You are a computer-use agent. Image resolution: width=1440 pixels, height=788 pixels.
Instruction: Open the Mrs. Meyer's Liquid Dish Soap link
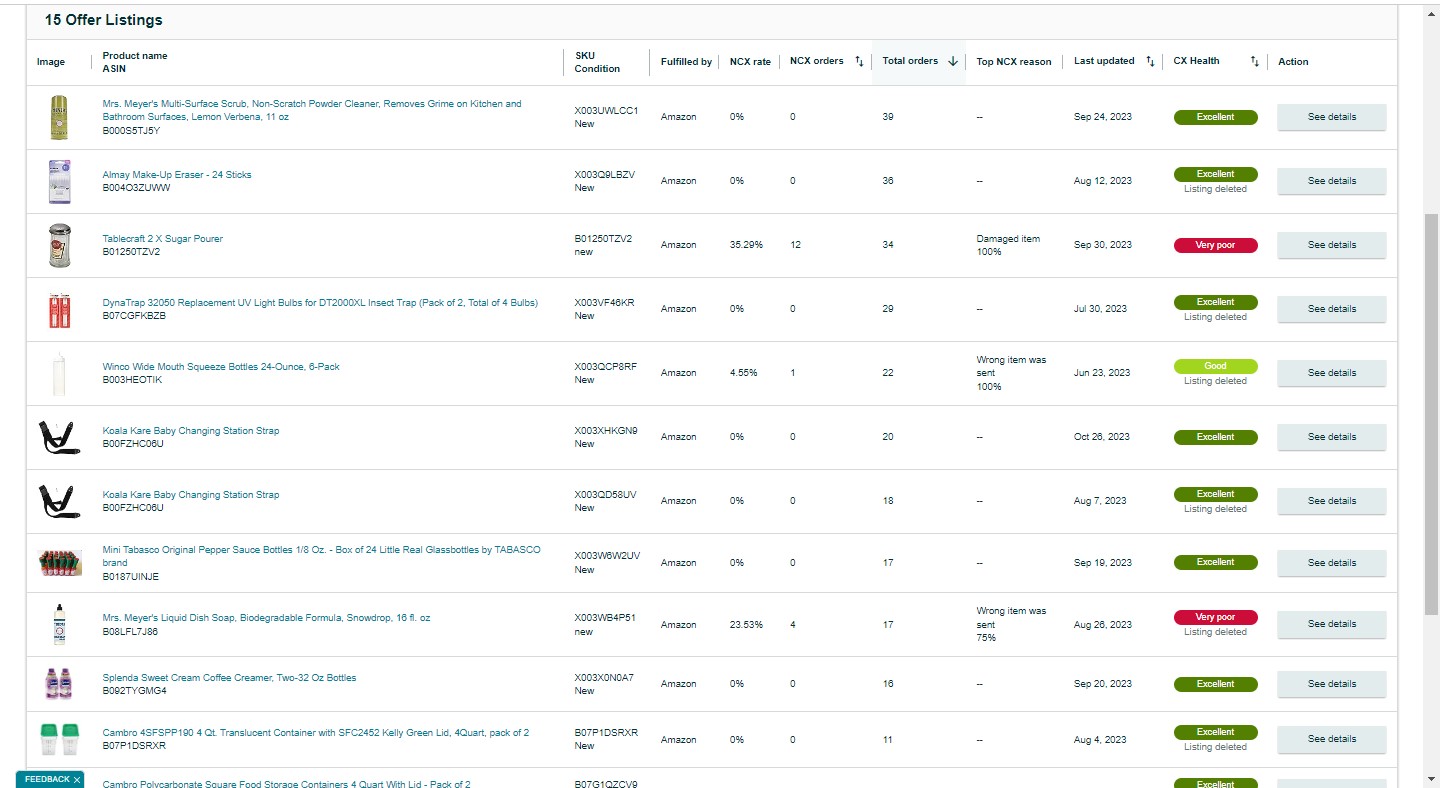pos(266,618)
